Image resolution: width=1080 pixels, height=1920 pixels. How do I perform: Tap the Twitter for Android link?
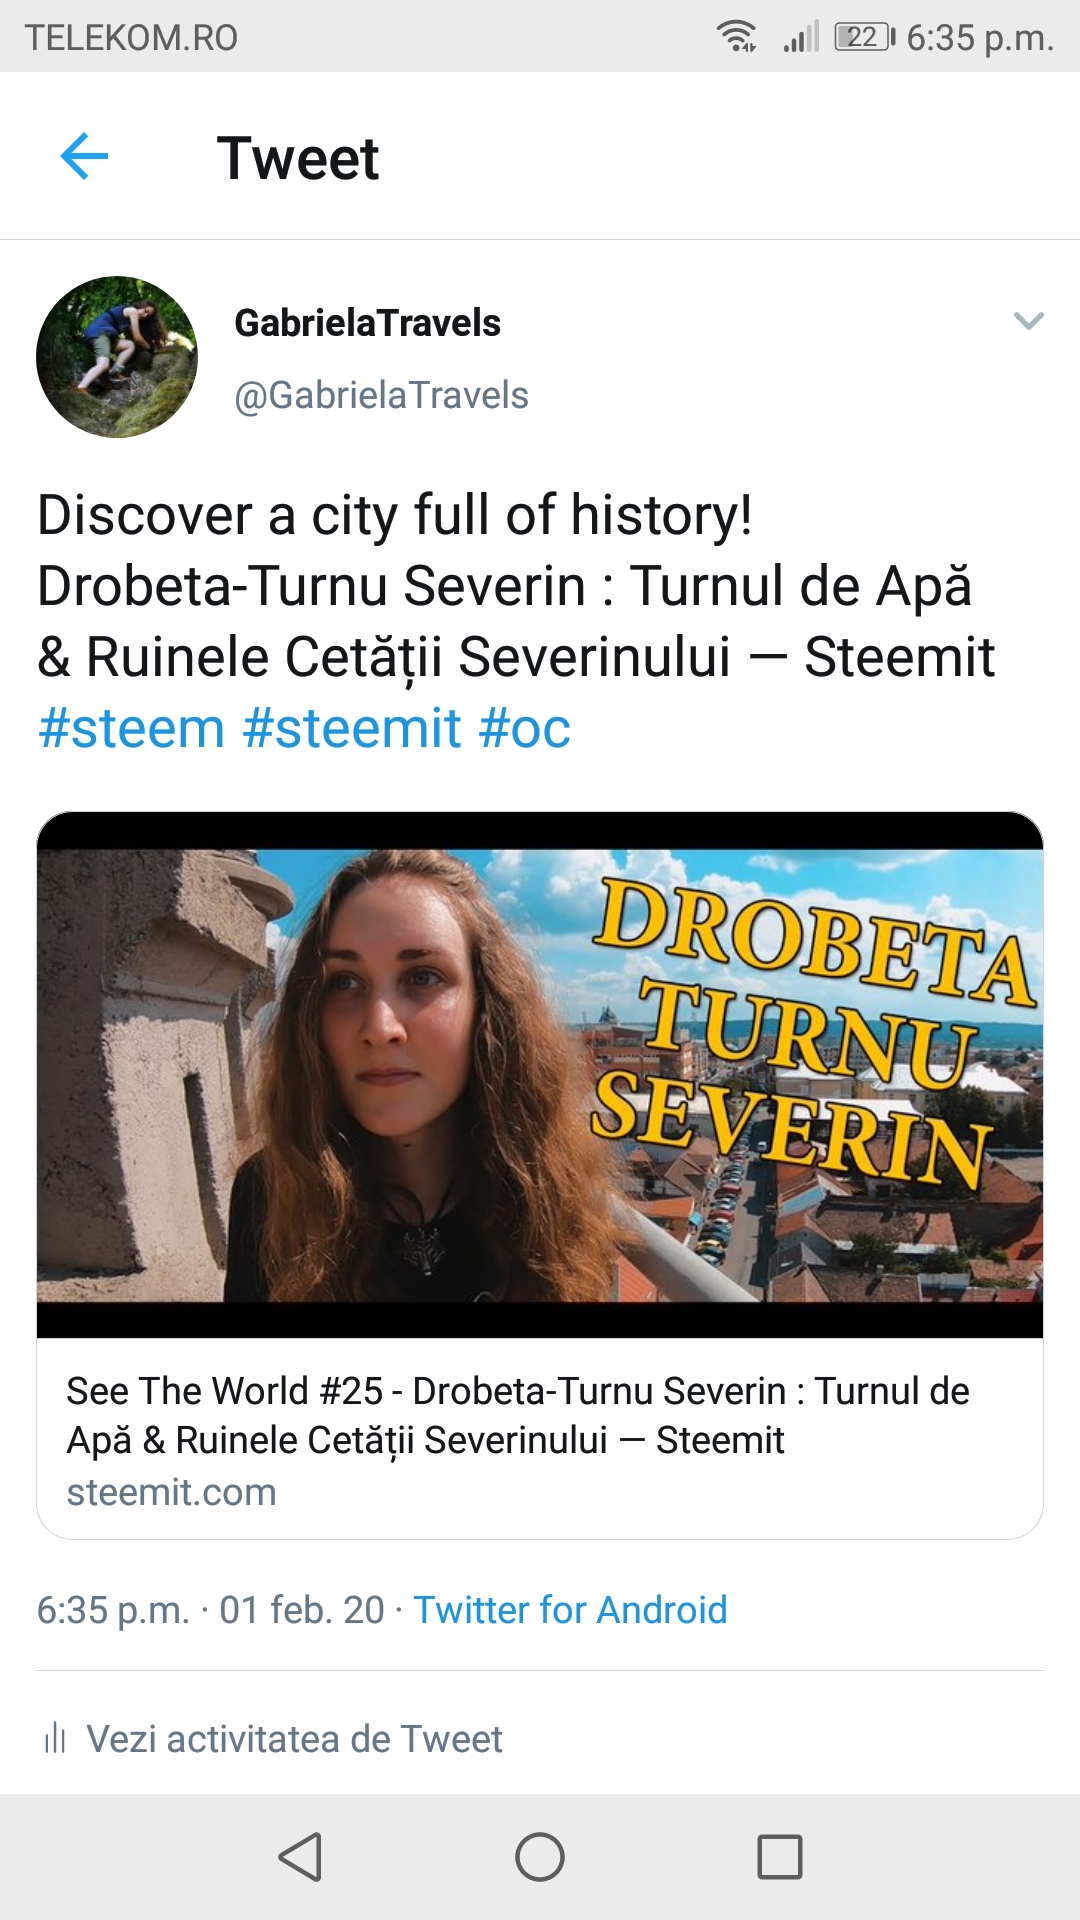[x=570, y=1610]
